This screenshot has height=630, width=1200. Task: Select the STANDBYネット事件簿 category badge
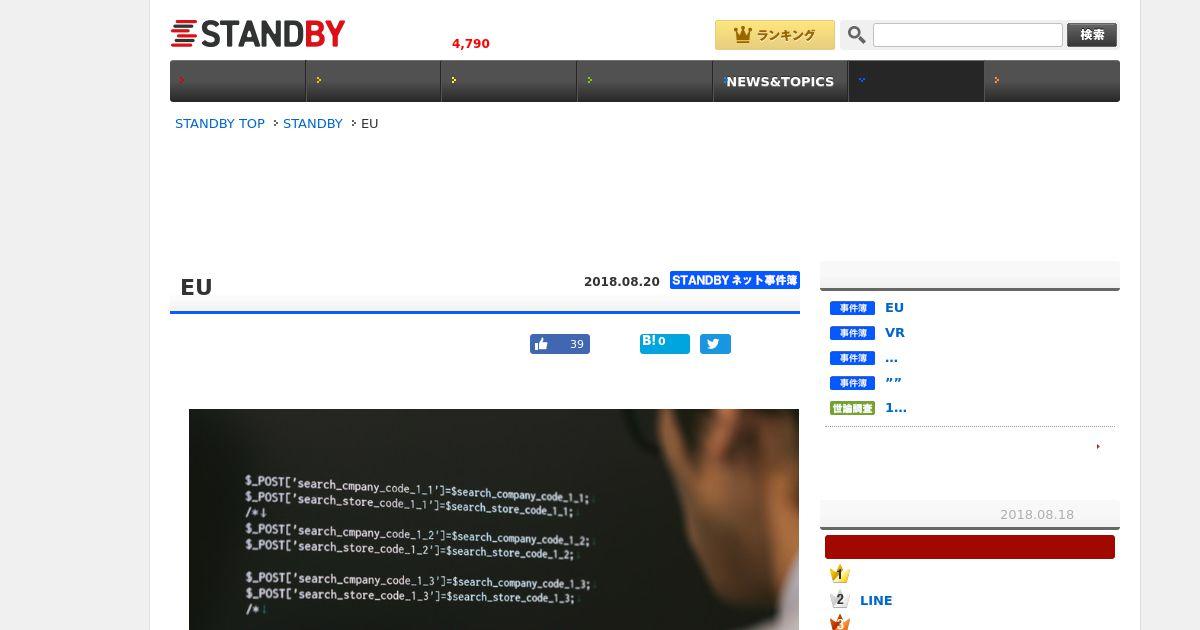pyautogui.click(x=735, y=280)
